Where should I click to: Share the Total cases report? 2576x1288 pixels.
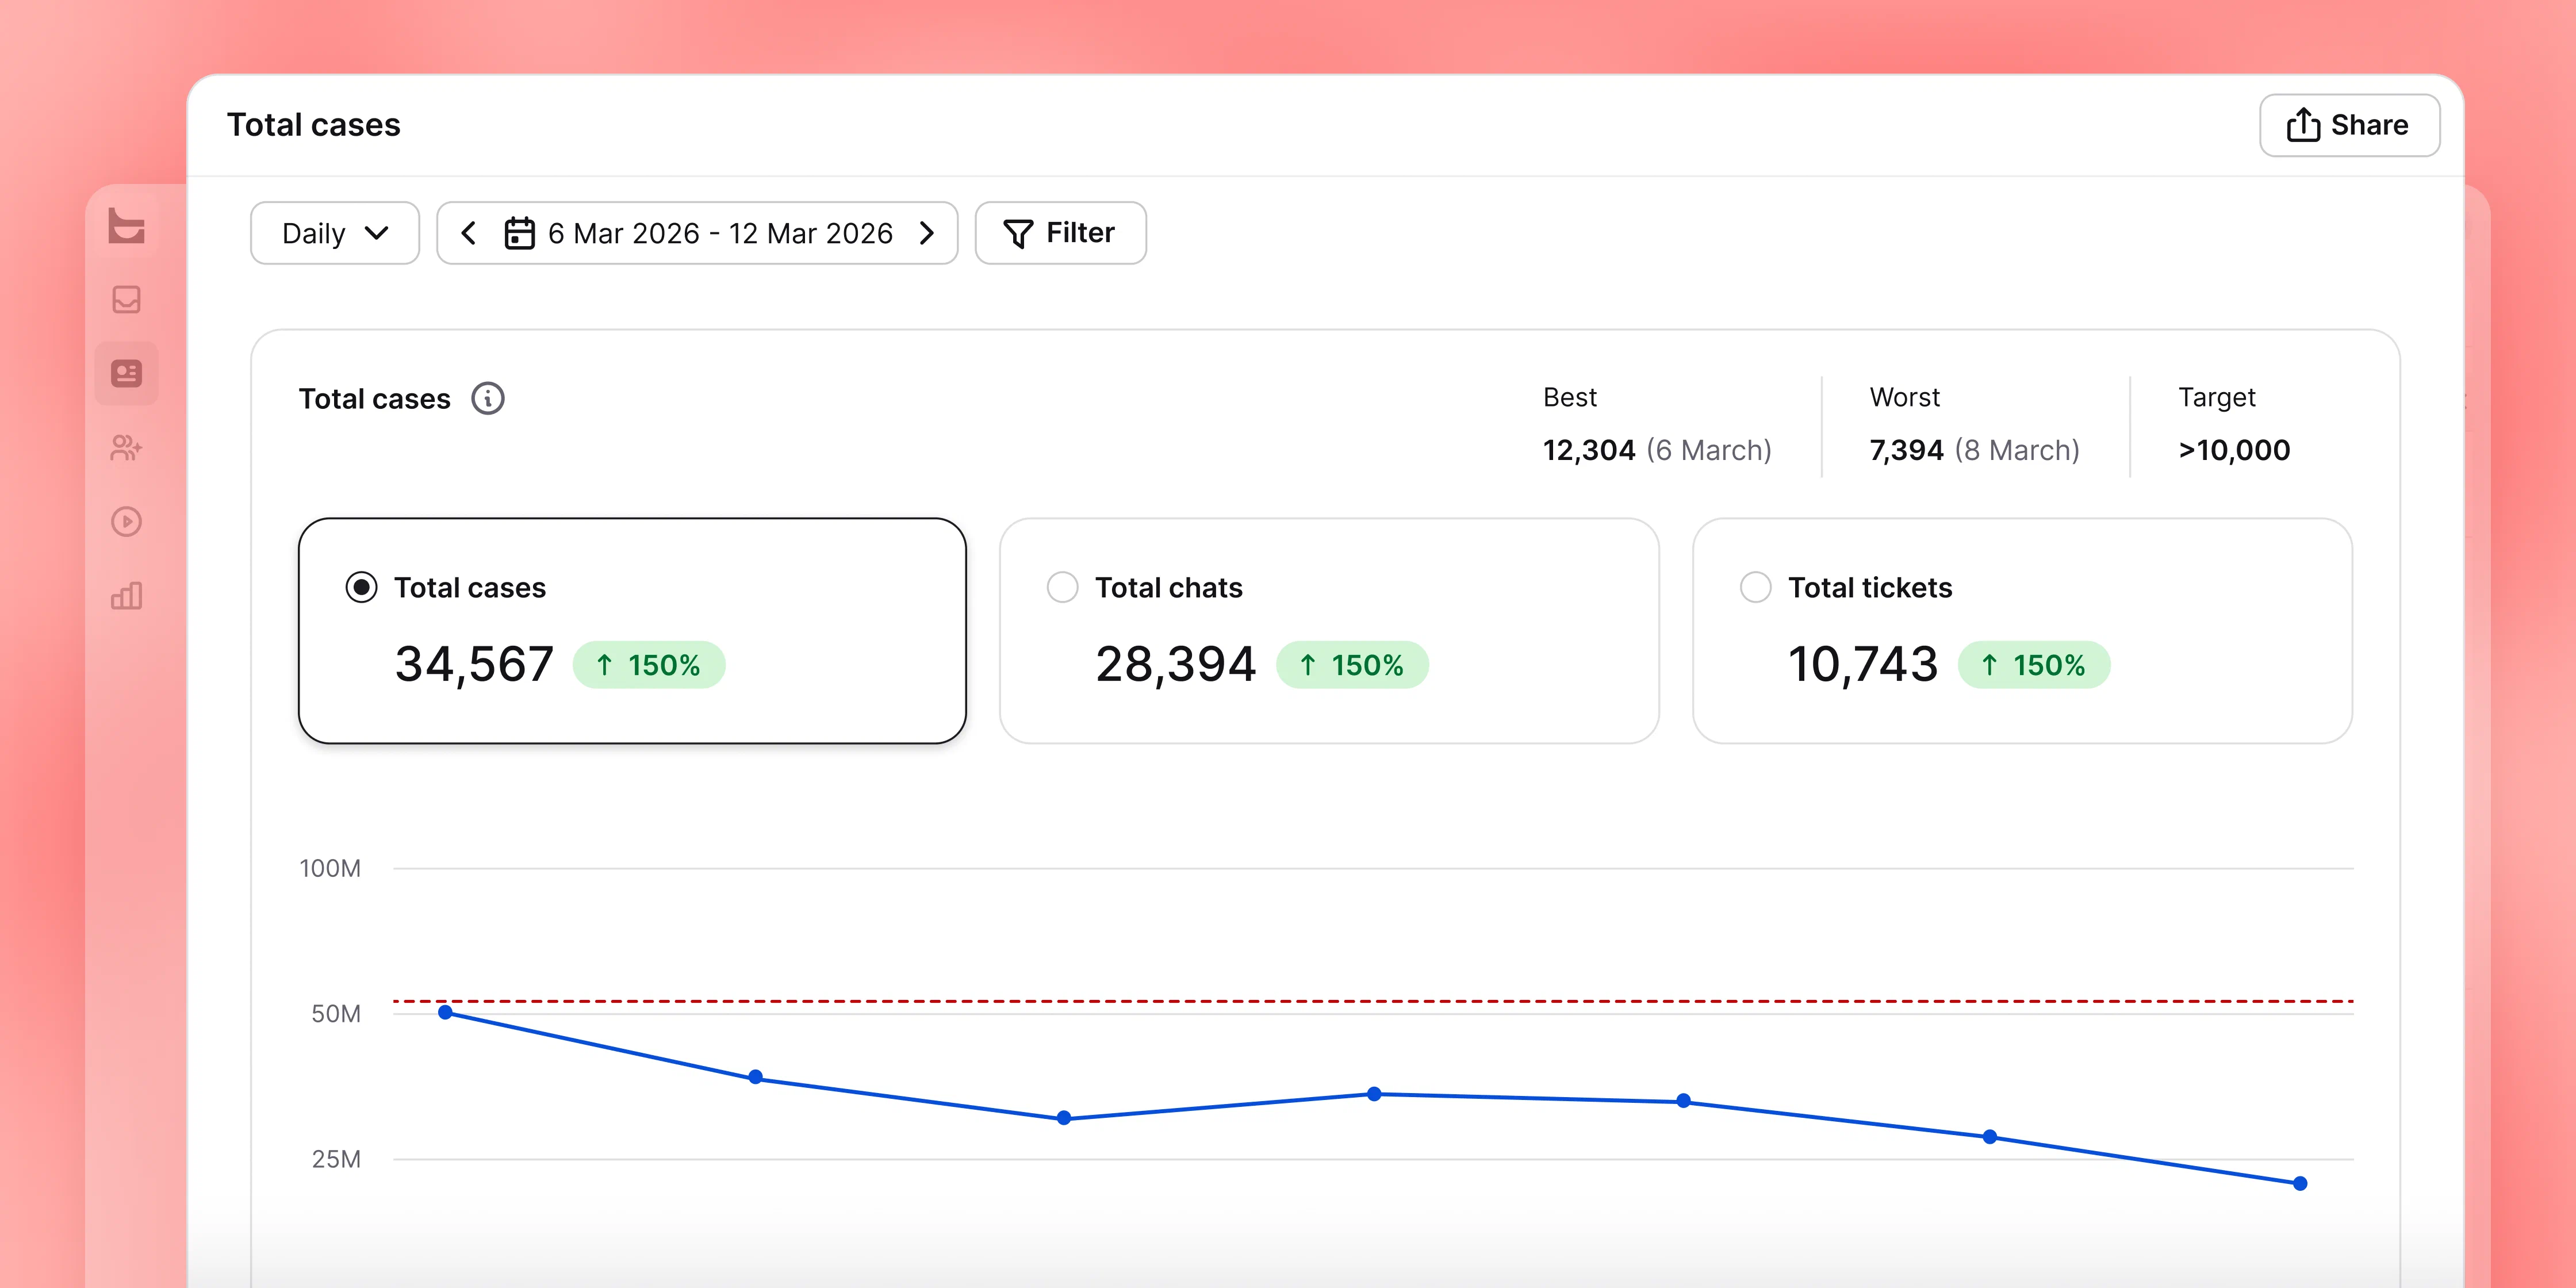click(2349, 125)
